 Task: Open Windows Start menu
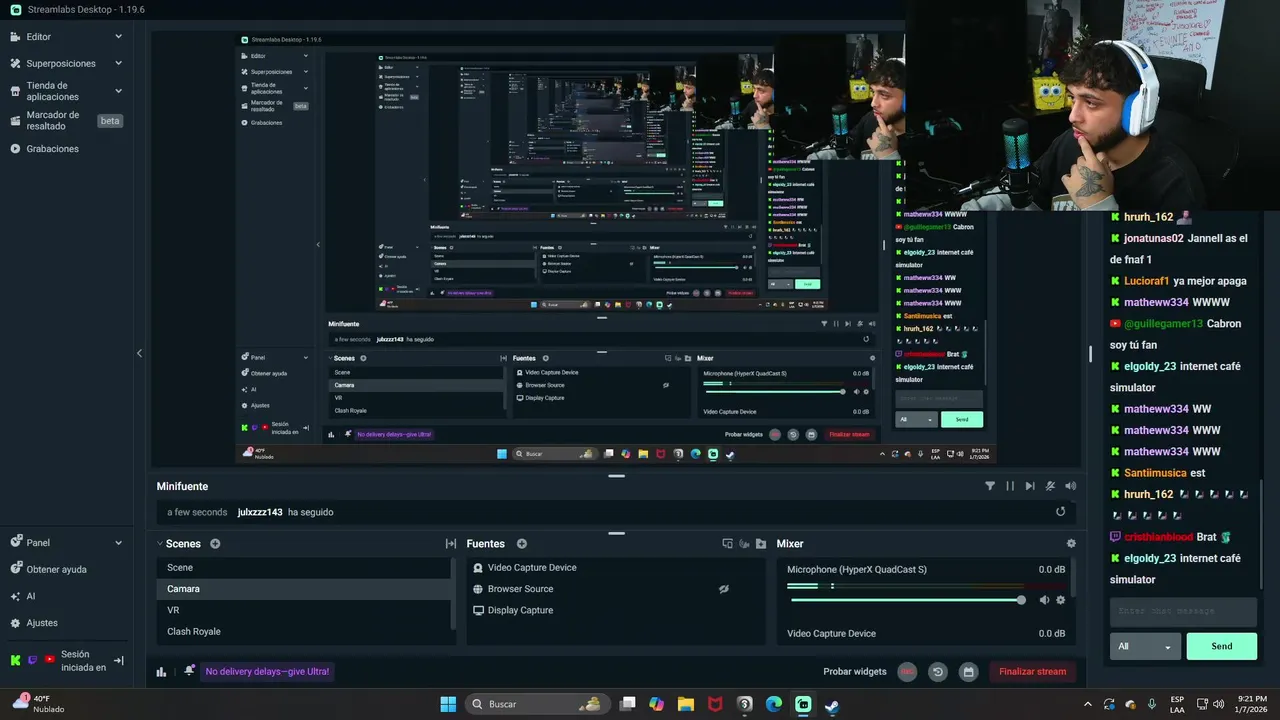(x=447, y=704)
